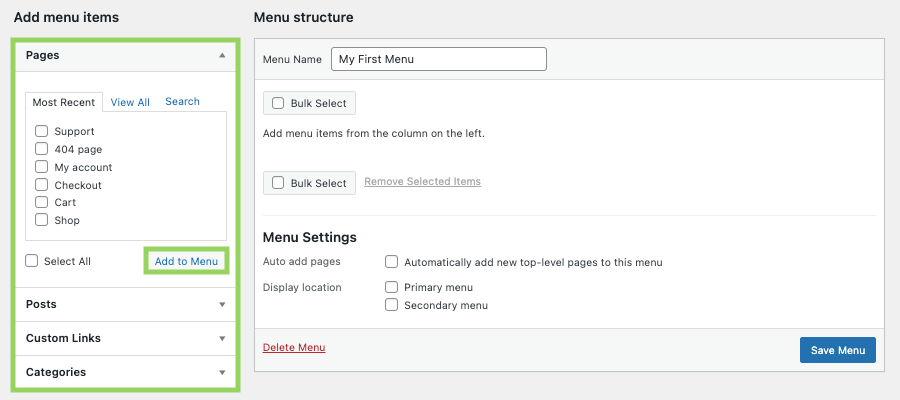
Task: Expand the Categories section
Action: click(222, 372)
